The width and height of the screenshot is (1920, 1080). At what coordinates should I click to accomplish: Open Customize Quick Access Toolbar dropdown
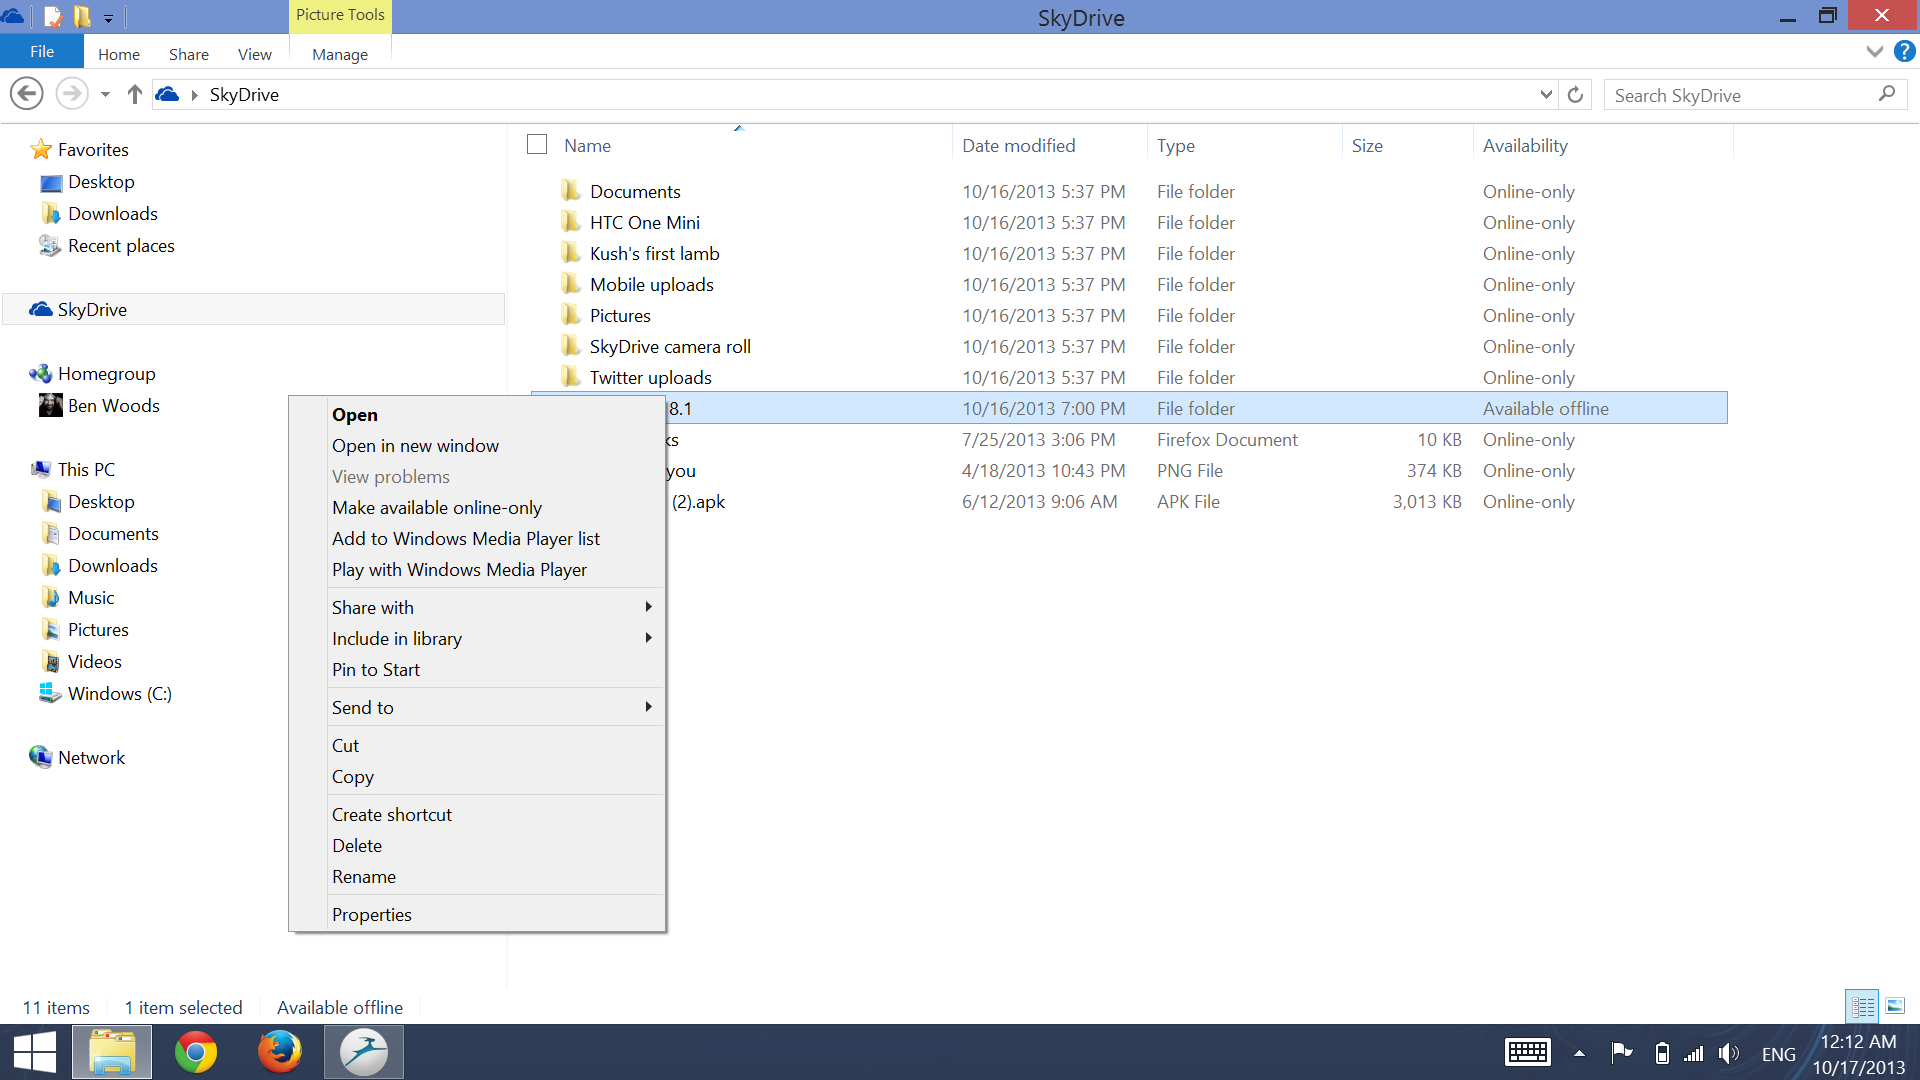coord(108,18)
